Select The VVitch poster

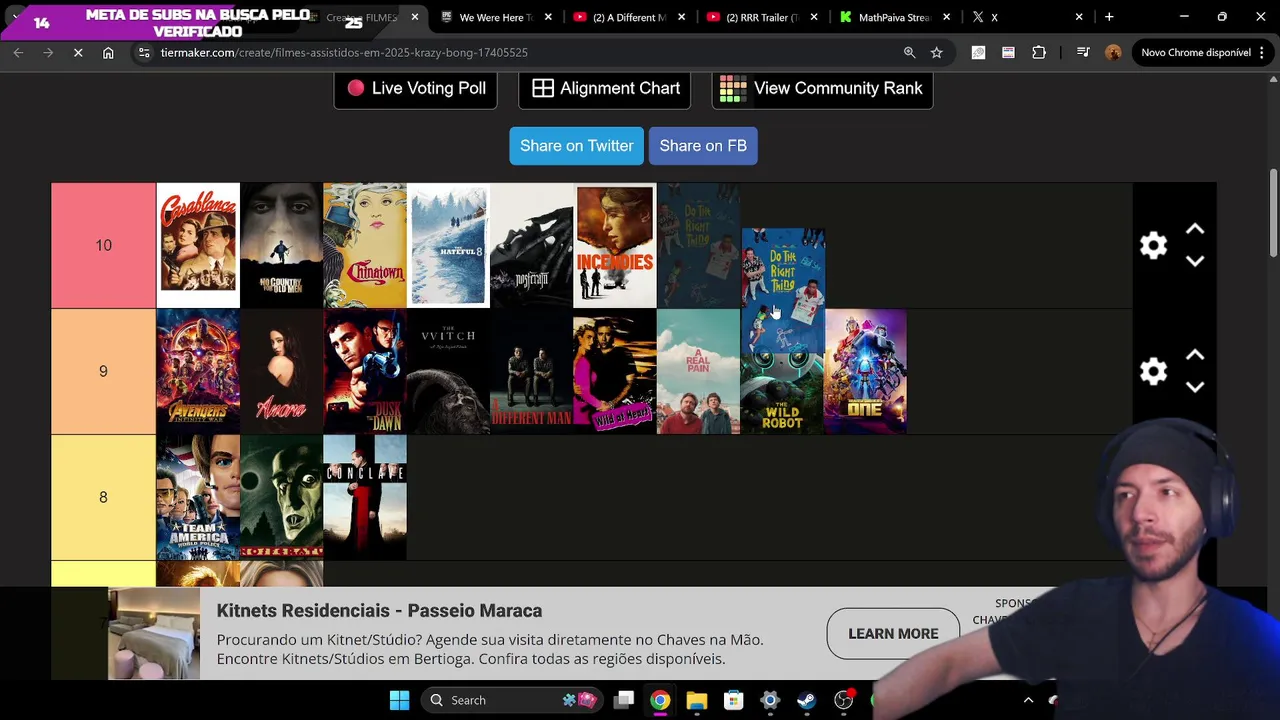pos(448,371)
